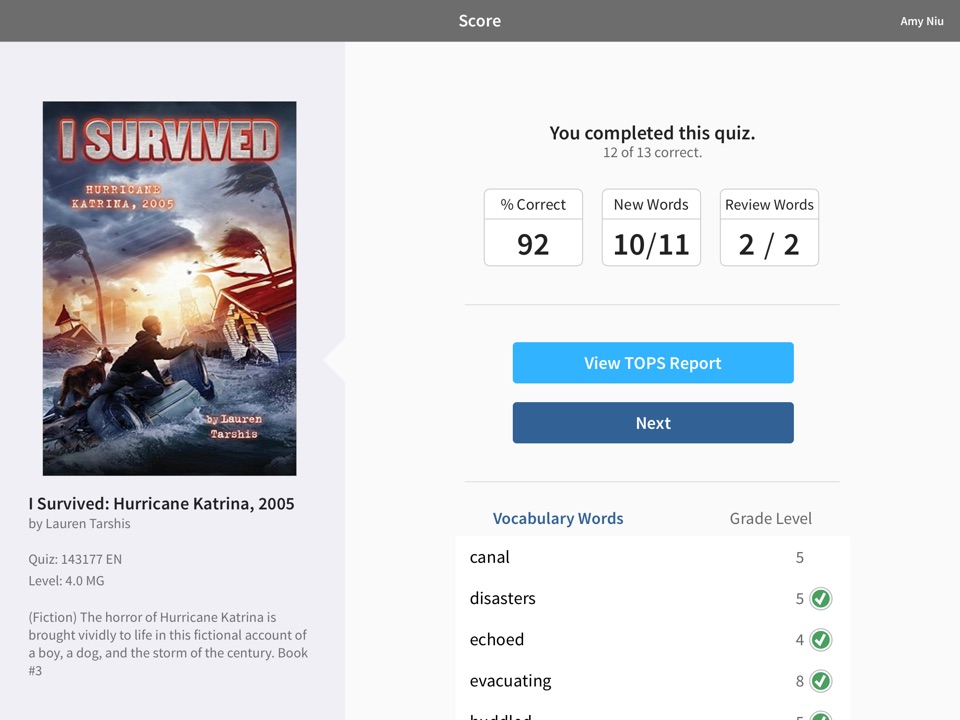Image resolution: width=960 pixels, height=720 pixels.
Task: Click the green check beside disasters
Action: pyautogui.click(x=820, y=598)
